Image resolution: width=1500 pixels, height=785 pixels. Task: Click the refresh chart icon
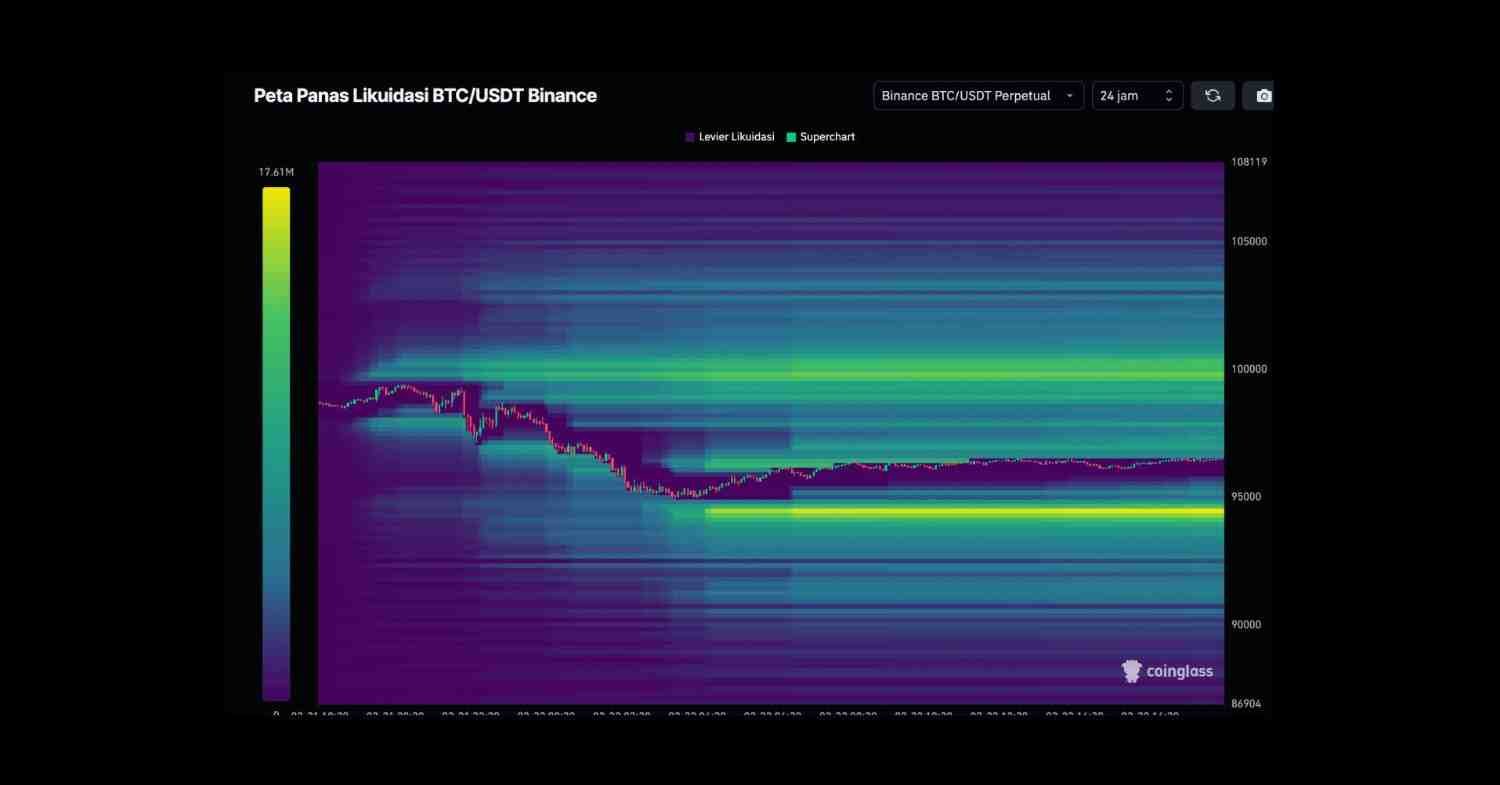1213,96
